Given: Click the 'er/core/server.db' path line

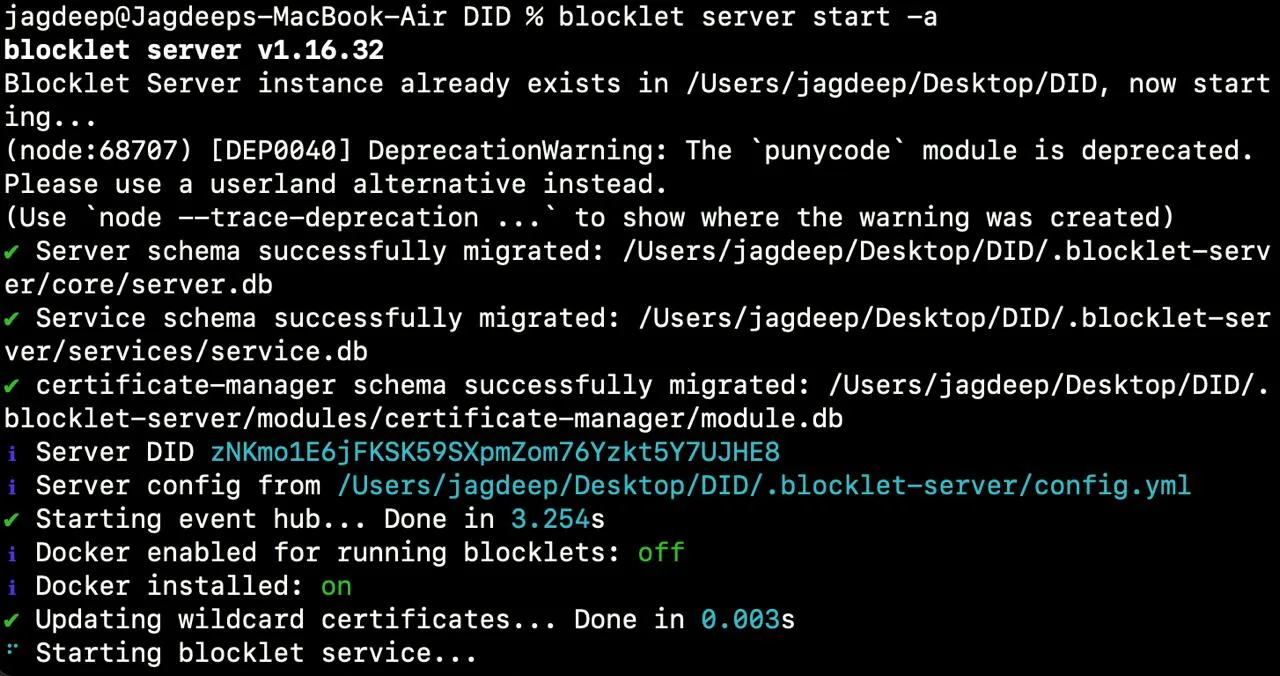Looking at the screenshot, I should coord(138,285).
